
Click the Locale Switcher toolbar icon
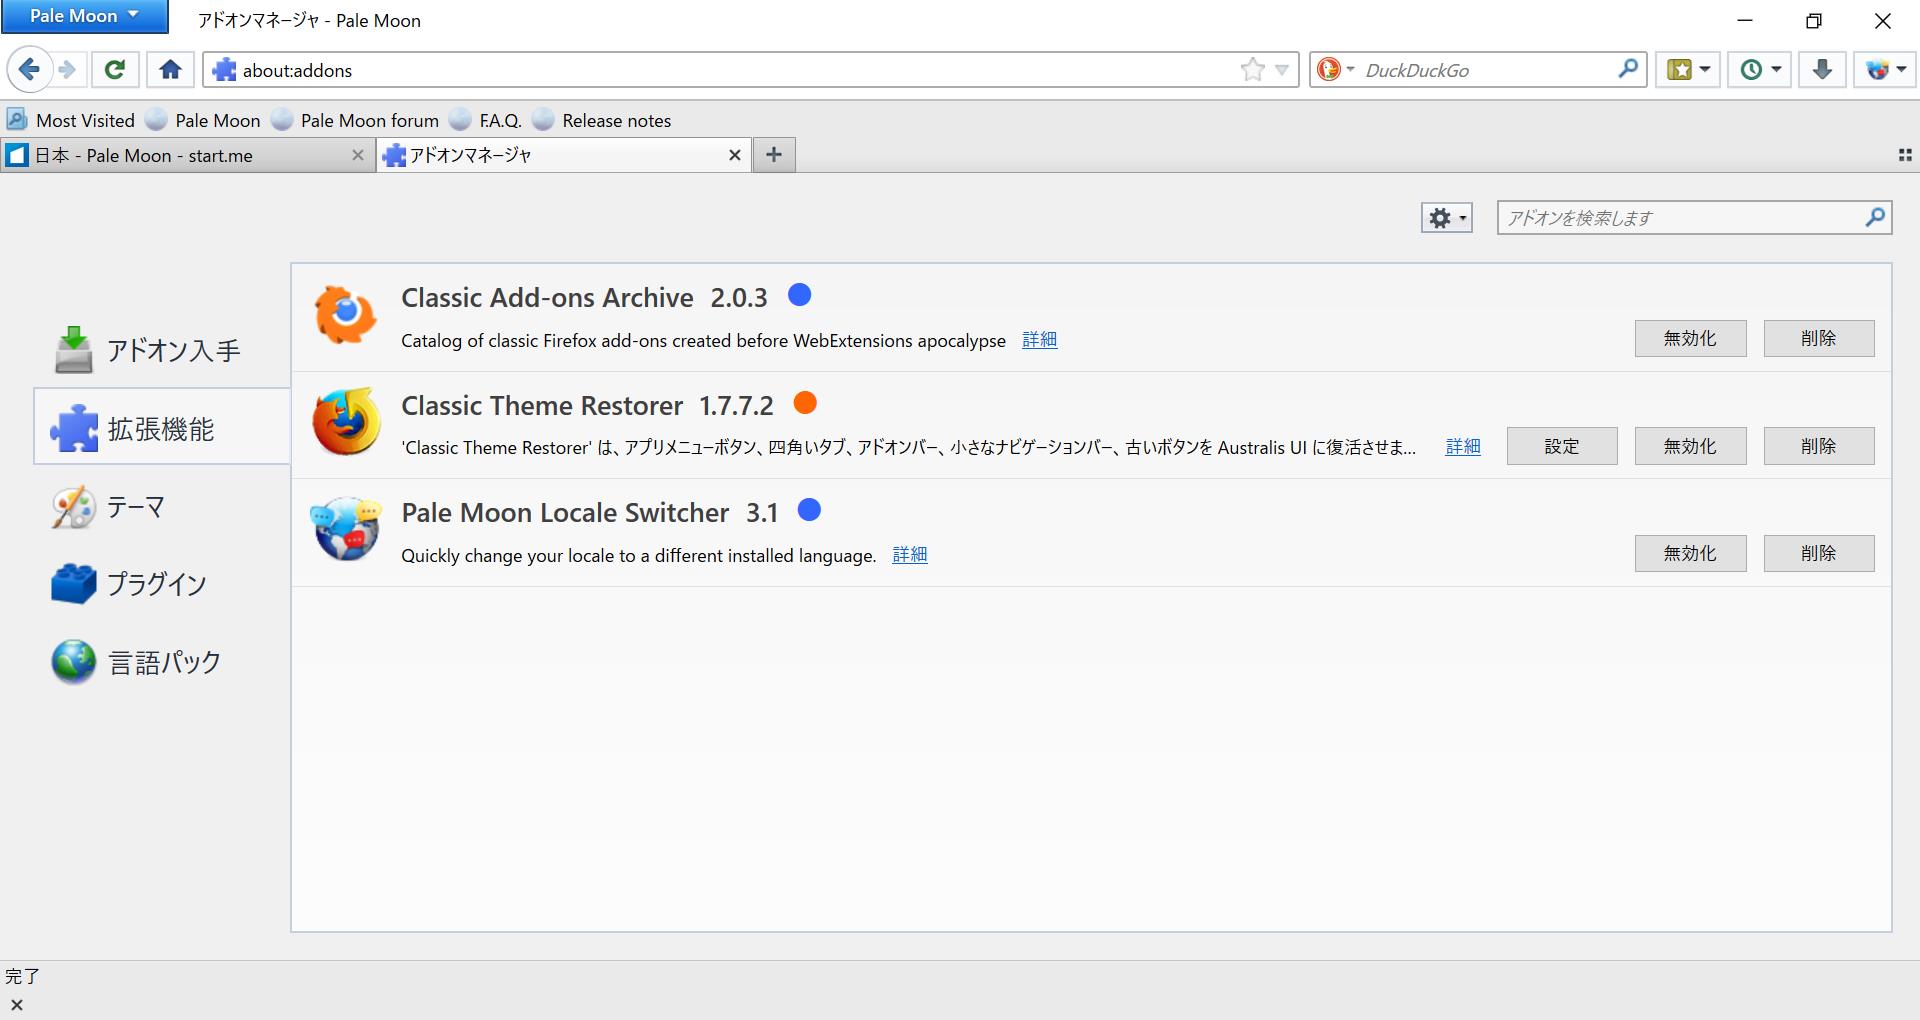pyautogui.click(x=1878, y=70)
